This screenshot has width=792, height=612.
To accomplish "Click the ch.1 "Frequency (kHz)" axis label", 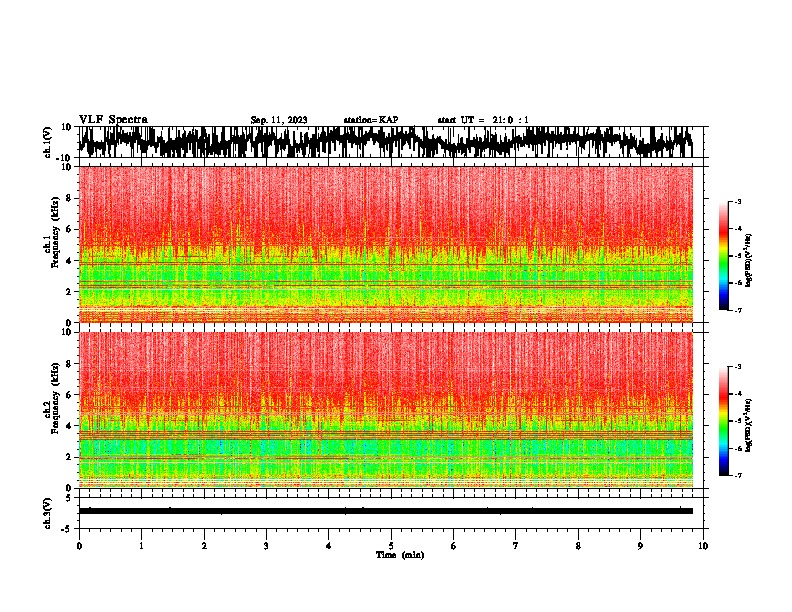I will (55, 232).
